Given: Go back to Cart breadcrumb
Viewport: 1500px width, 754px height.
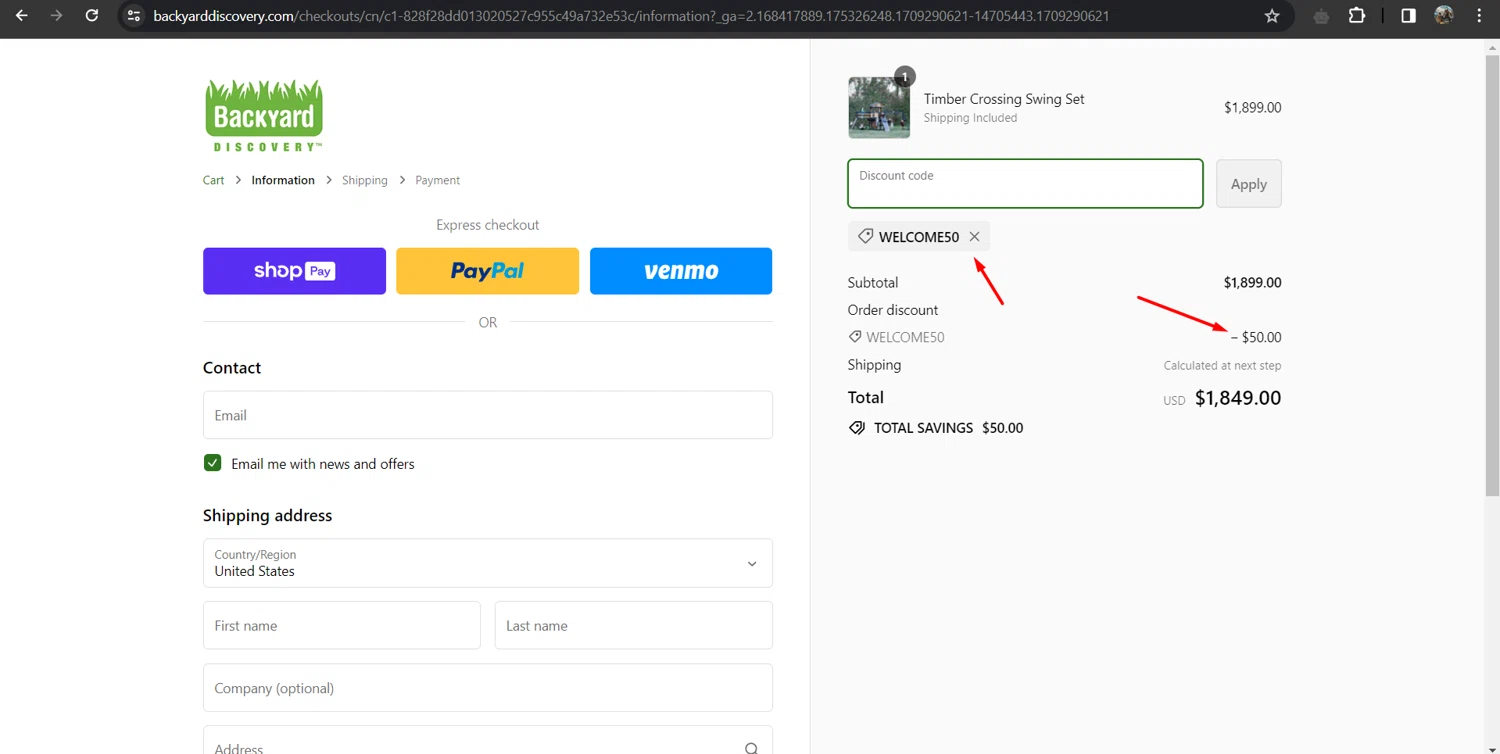Looking at the screenshot, I should pos(213,180).
